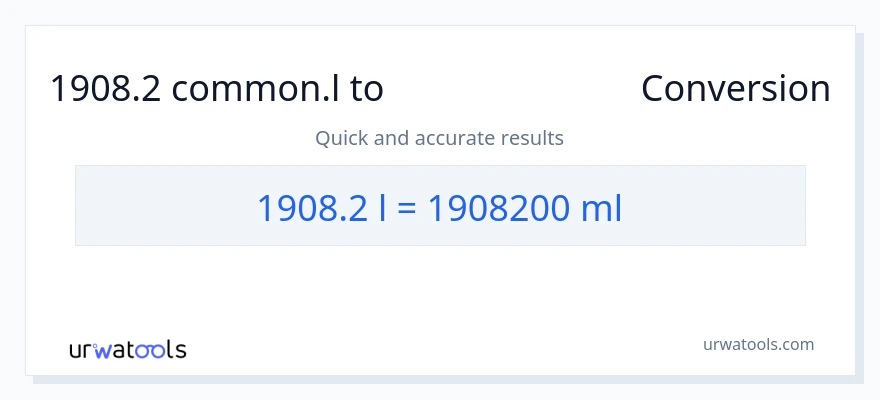The height and width of the screenshot is (400, 880).
Task: Select the '1908200' value in the result
Action: point(498,208)
